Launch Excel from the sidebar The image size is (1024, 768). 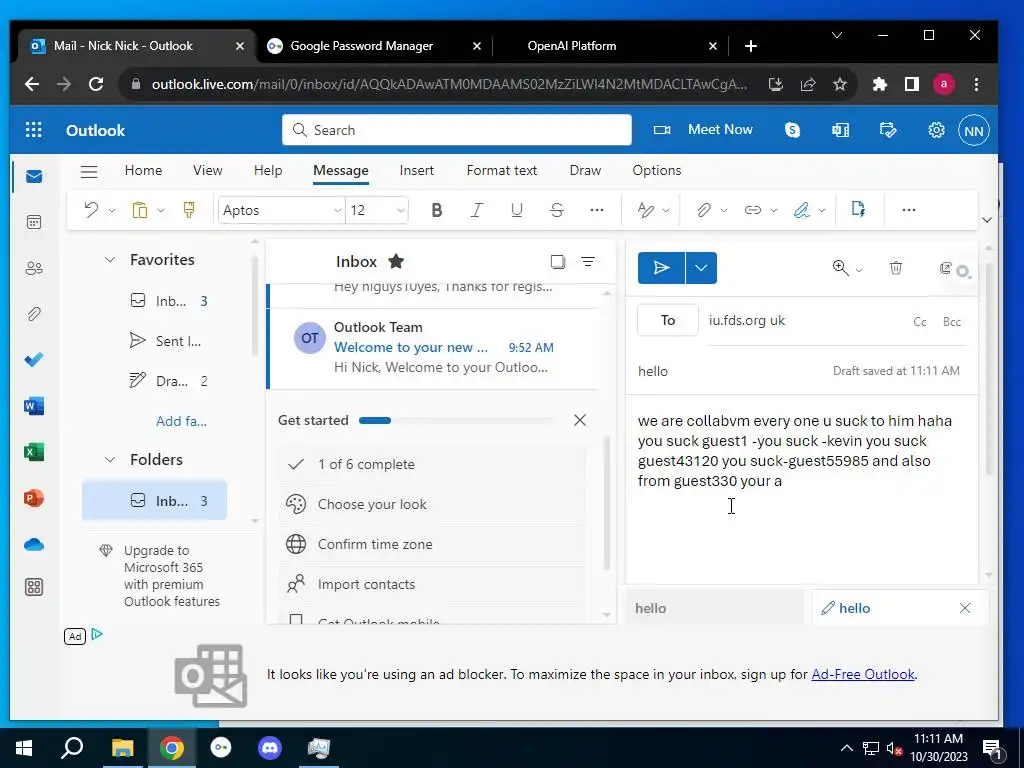pos(34,452)
